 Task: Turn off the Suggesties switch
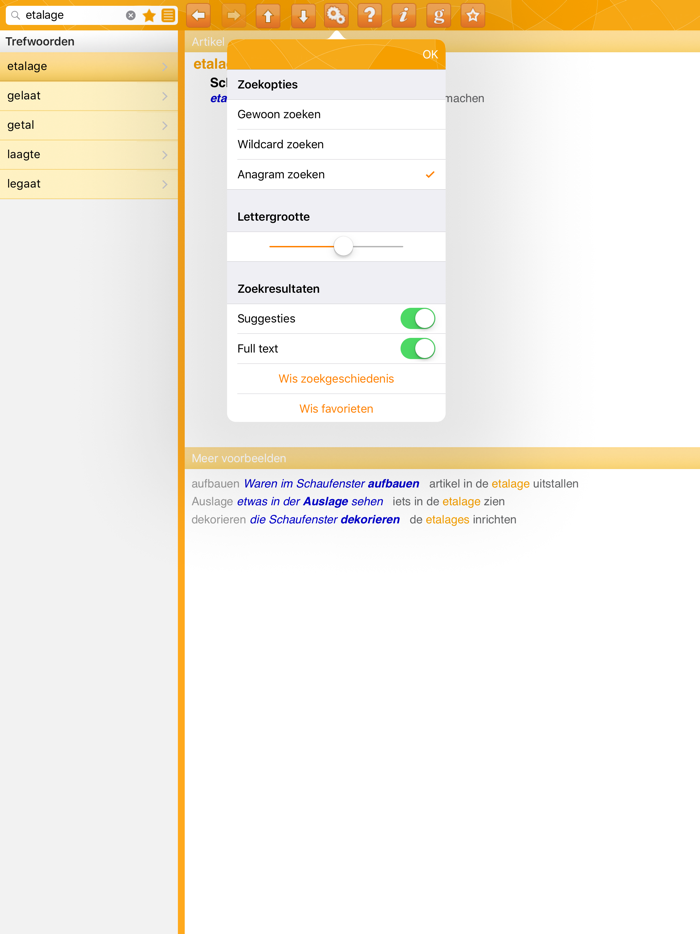[417, 319]
